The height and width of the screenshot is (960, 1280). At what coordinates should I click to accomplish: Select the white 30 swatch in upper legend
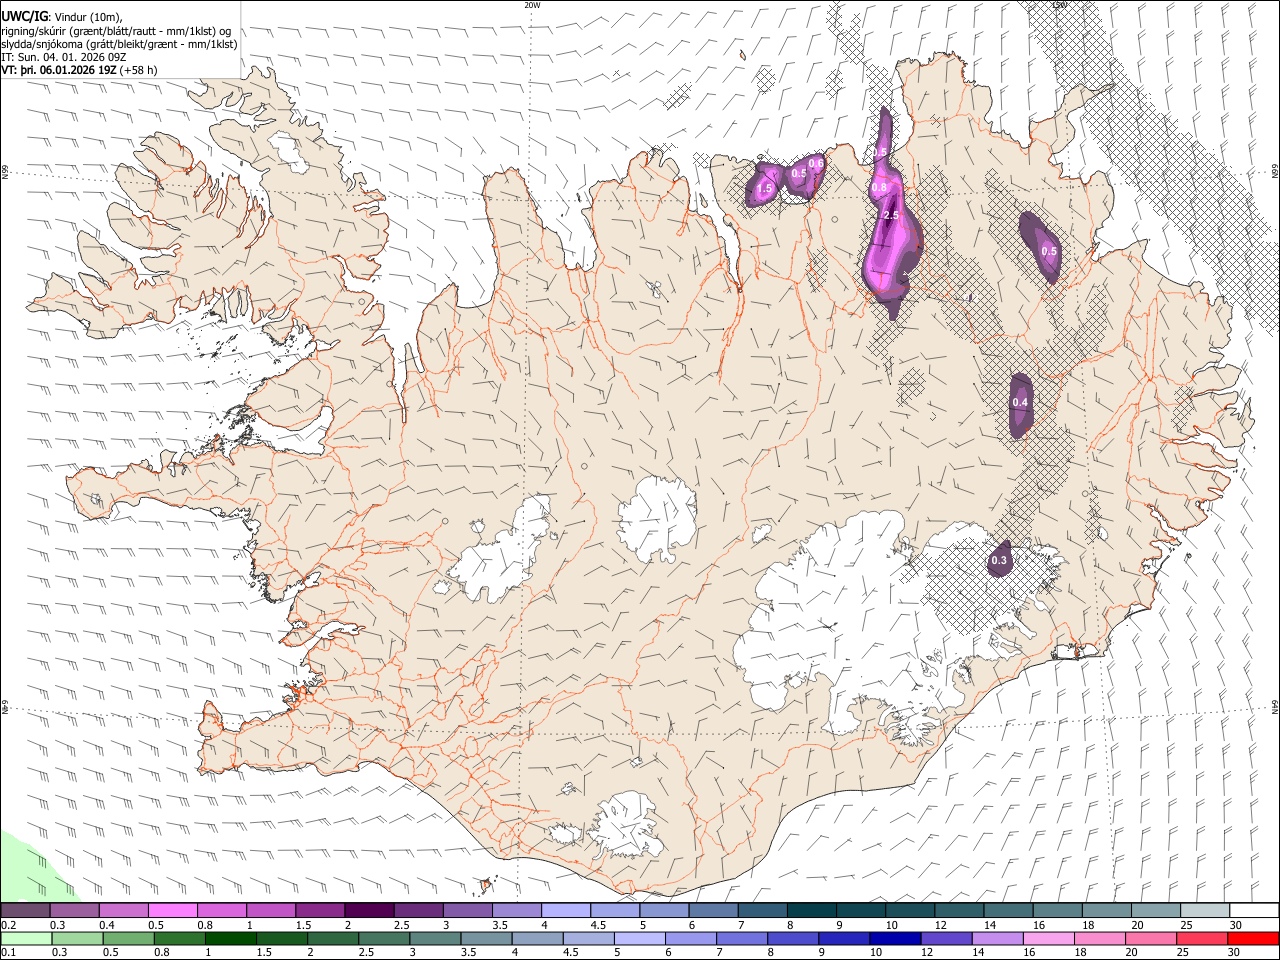click(x=1254, y=910)
